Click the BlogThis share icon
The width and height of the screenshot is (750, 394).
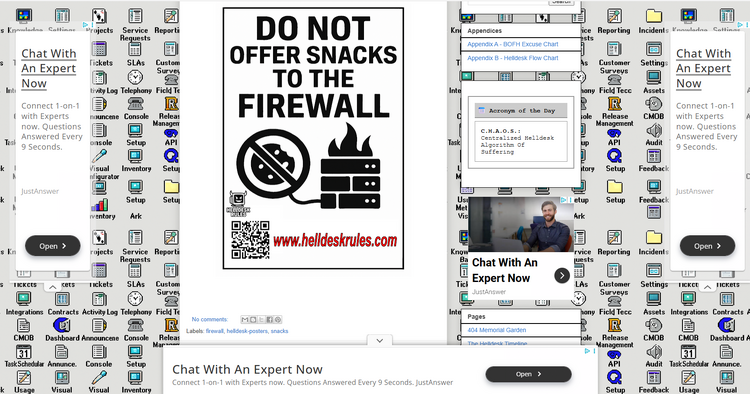tap(253, 319)
